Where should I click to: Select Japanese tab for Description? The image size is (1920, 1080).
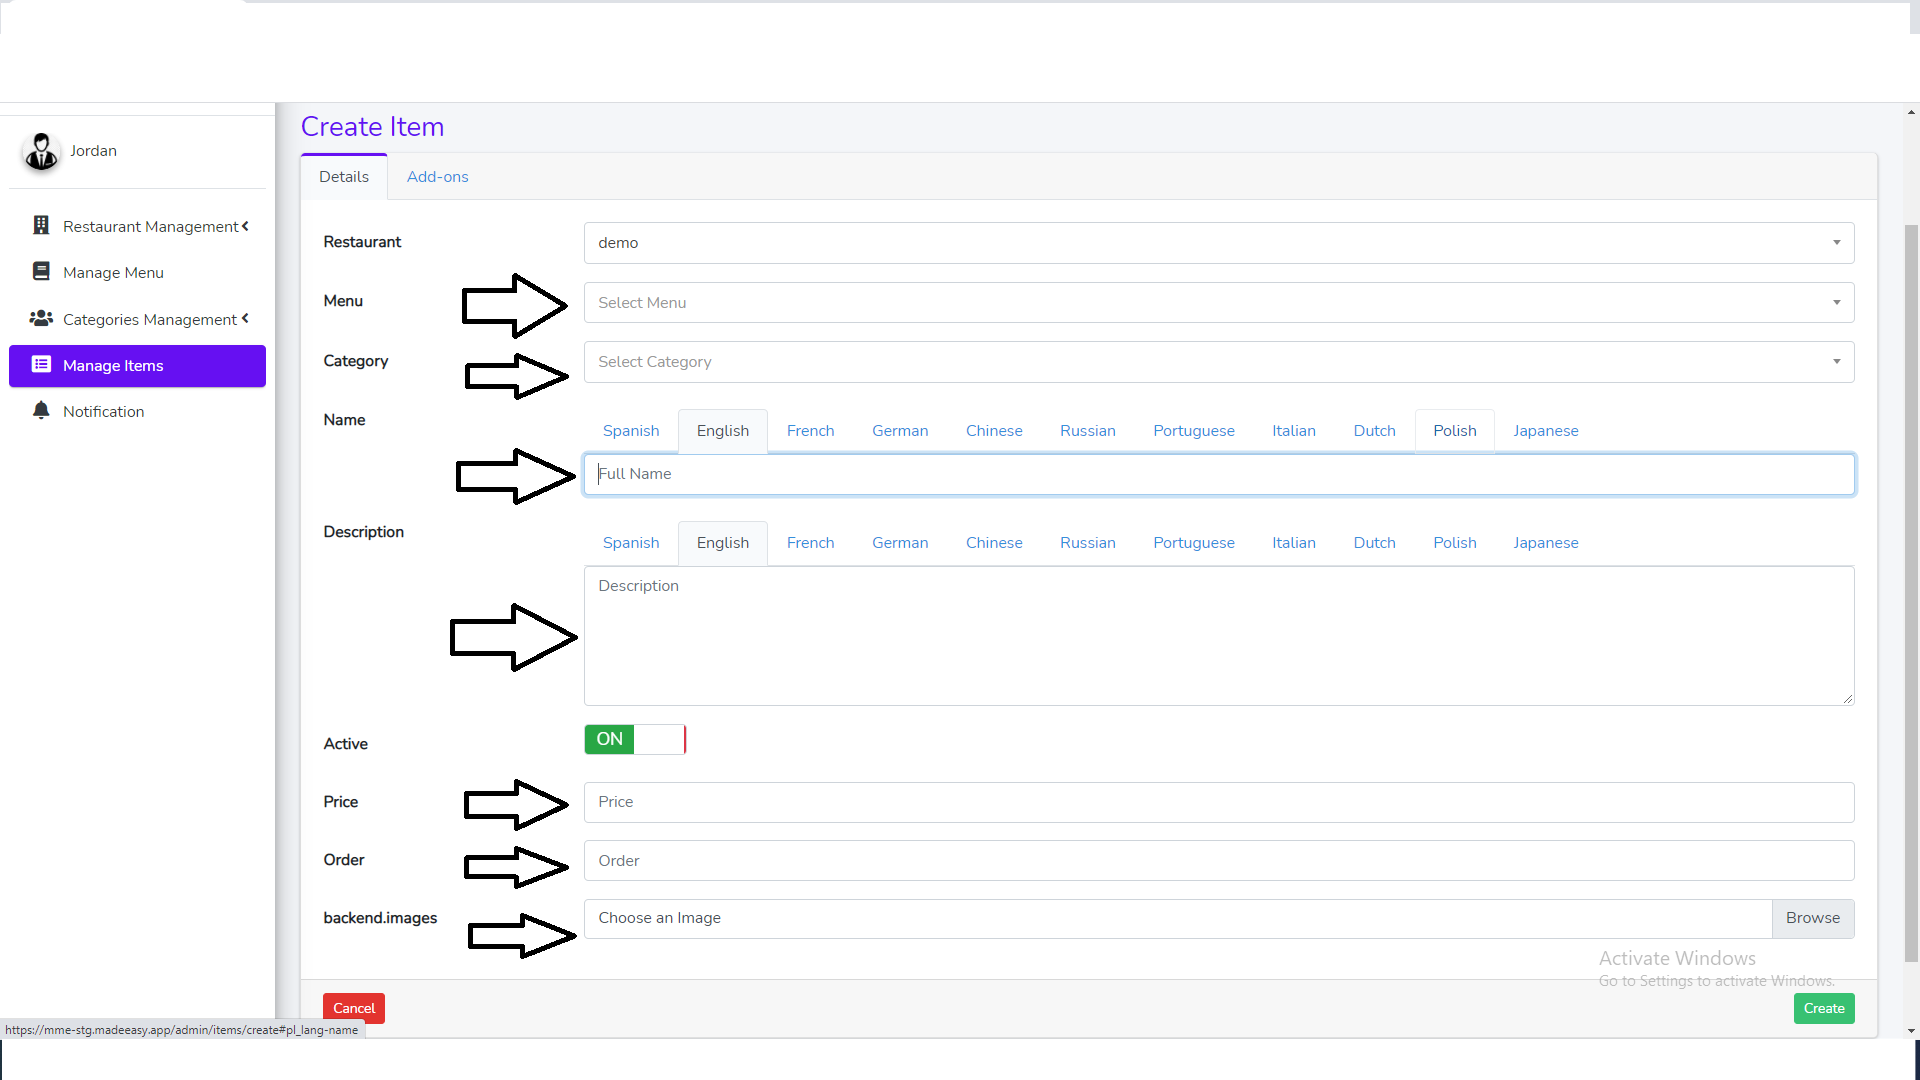coord(1546,543)
